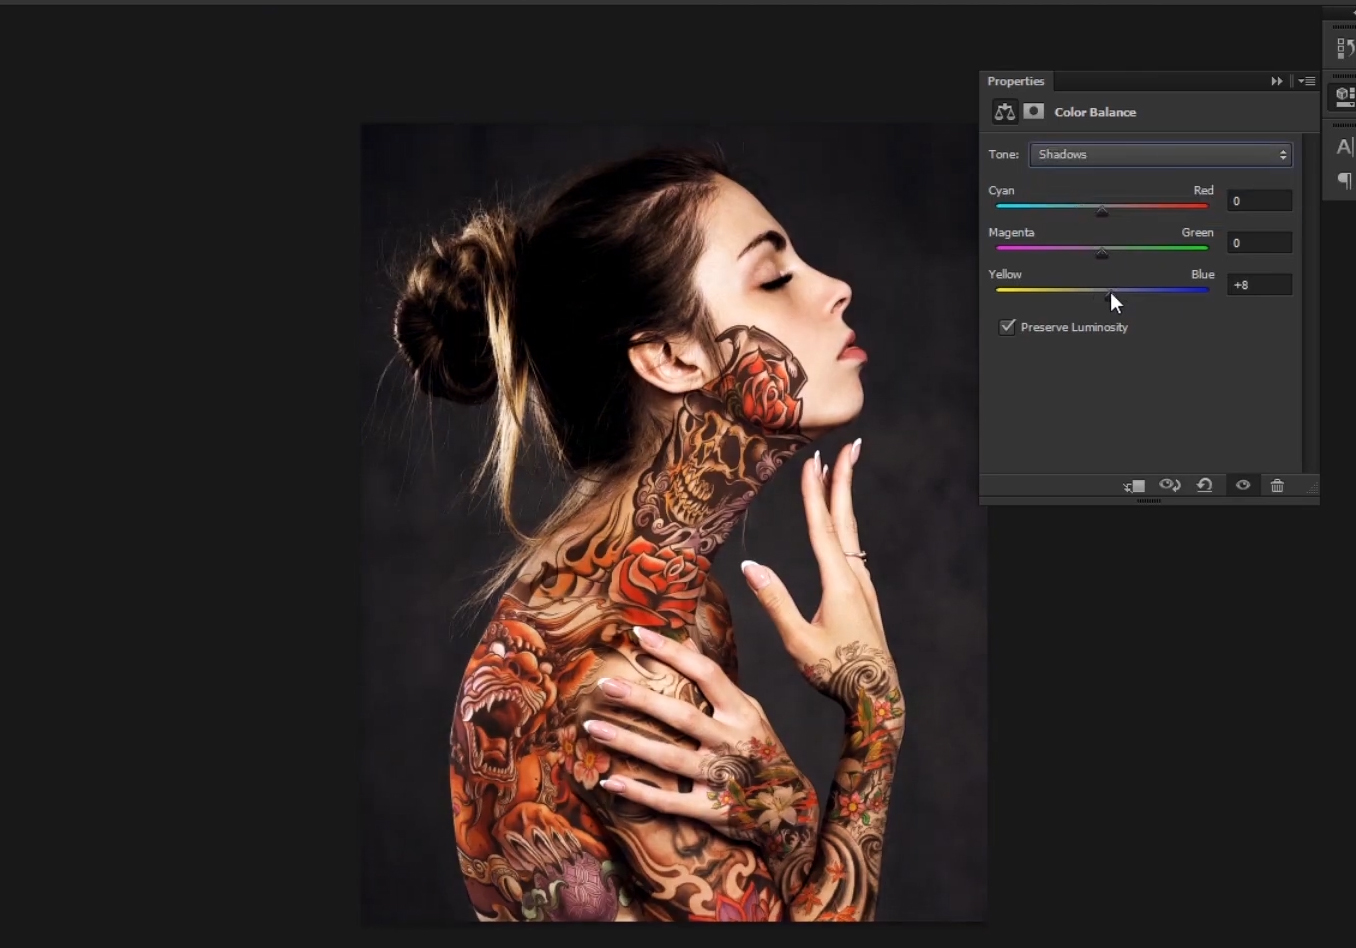Toggle the Preserve Luminosity checkbox
This screenshot has width=1356, height=948.
tap(1007, 327)
